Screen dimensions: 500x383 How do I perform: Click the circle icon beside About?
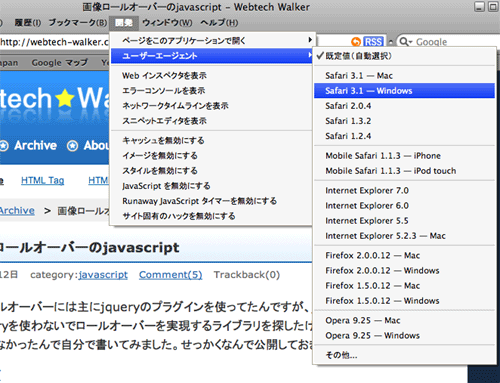(72, 146)
